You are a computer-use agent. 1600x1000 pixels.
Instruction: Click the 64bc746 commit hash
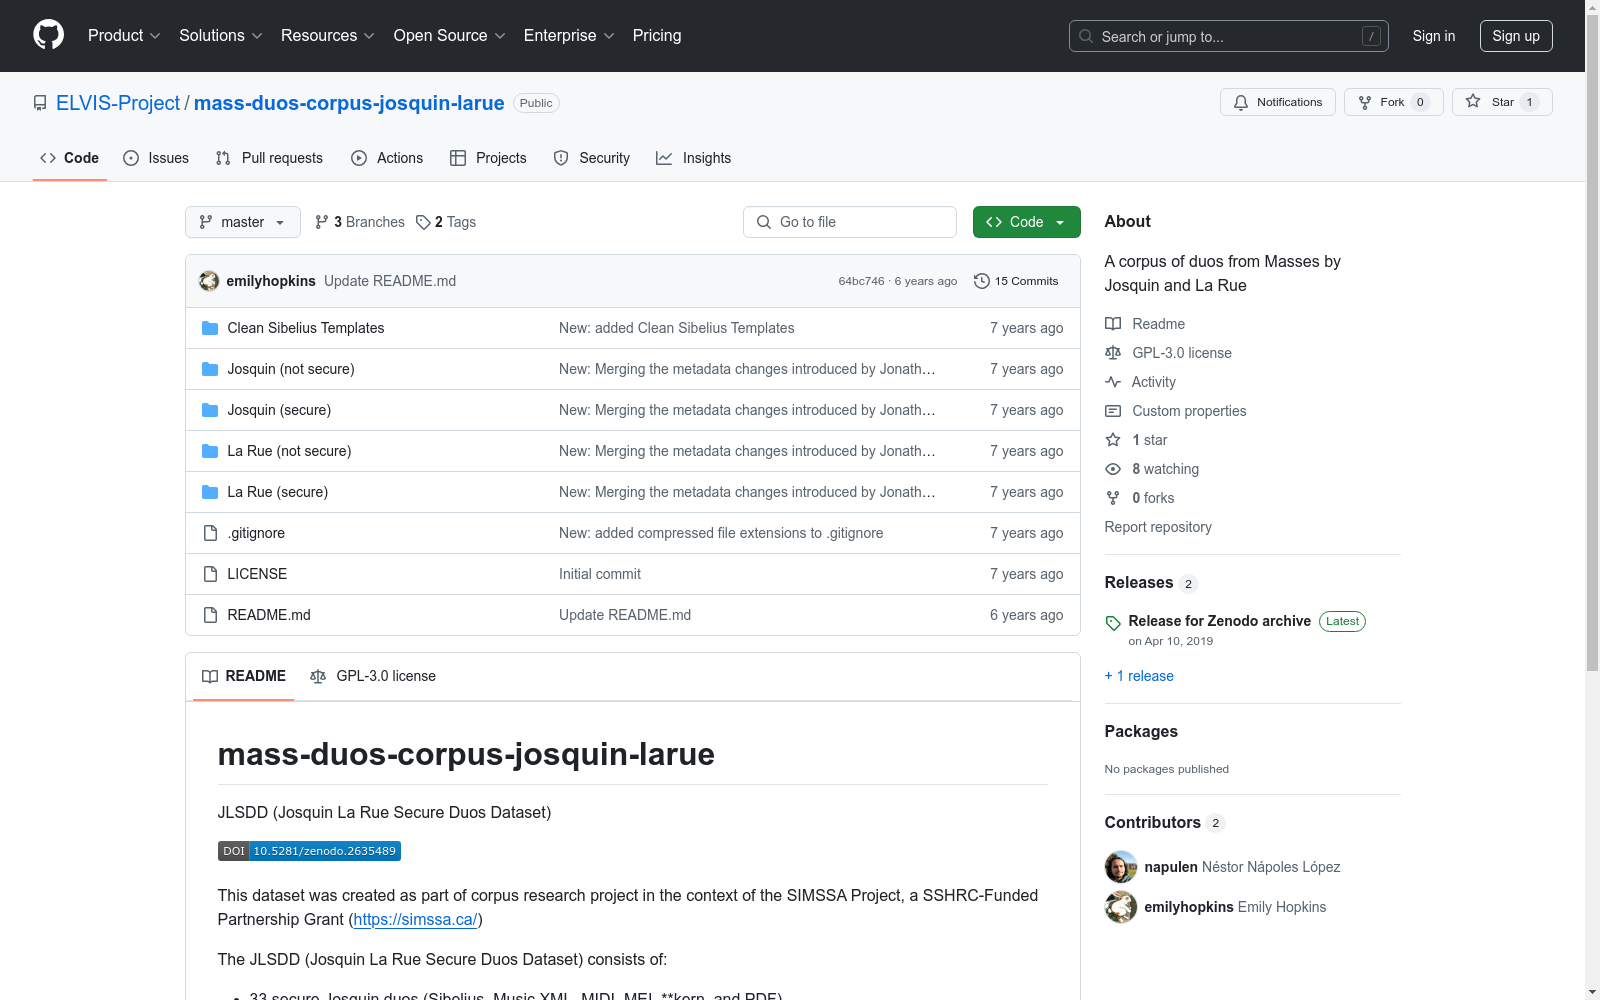861,281
